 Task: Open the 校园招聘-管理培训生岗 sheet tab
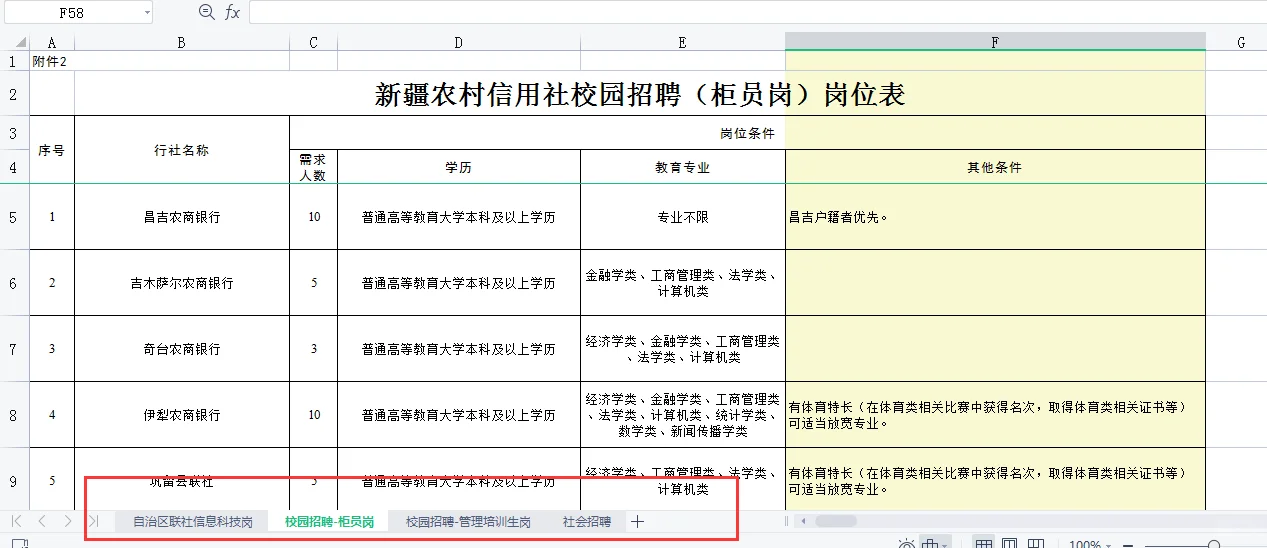pos(468,521)
